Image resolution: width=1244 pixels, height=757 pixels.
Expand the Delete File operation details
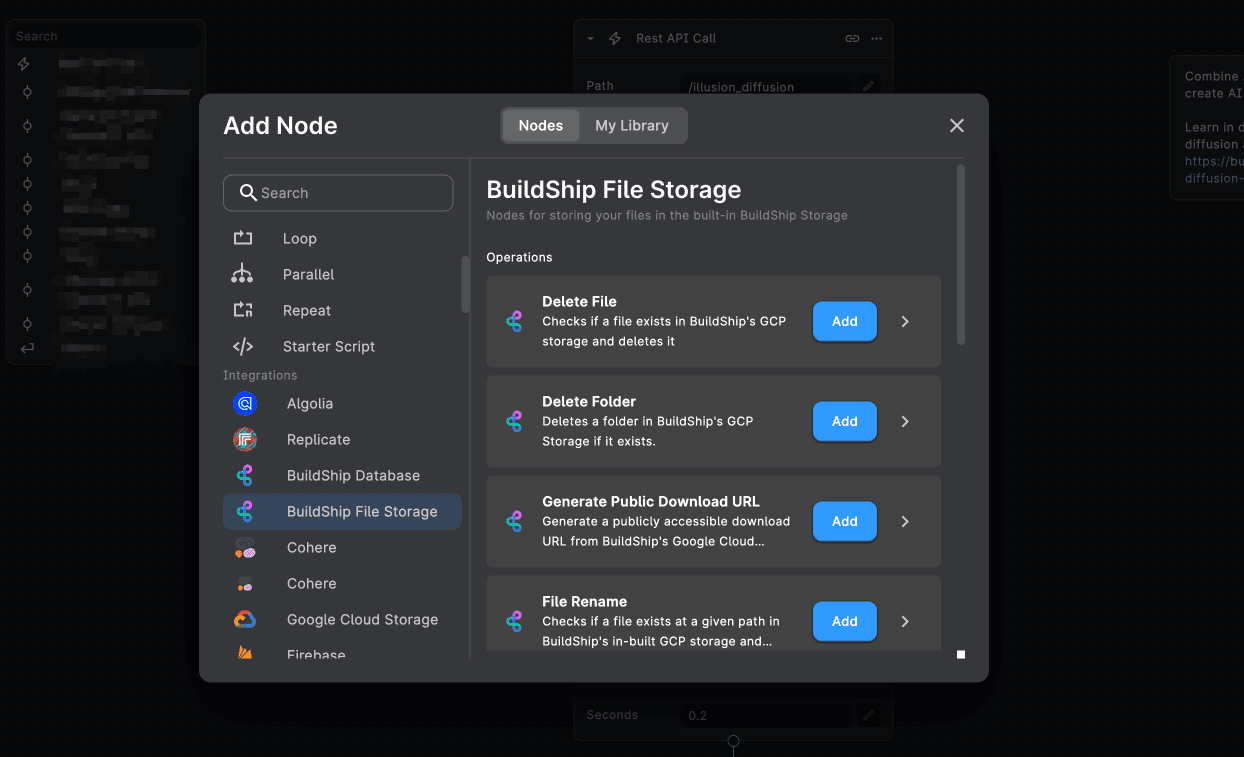tap(905, 321)
